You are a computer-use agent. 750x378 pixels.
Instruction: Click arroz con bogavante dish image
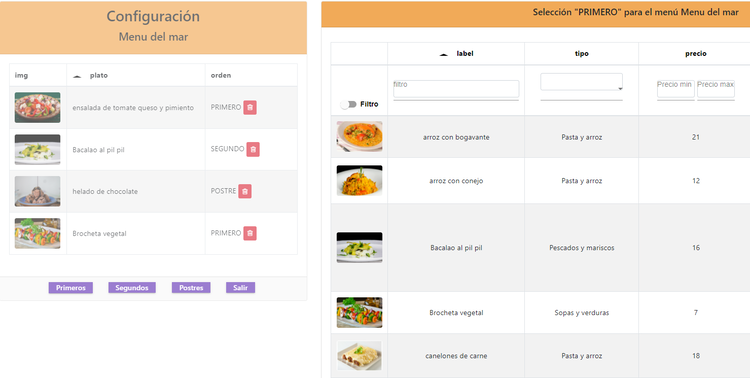[x=359, y=136]
